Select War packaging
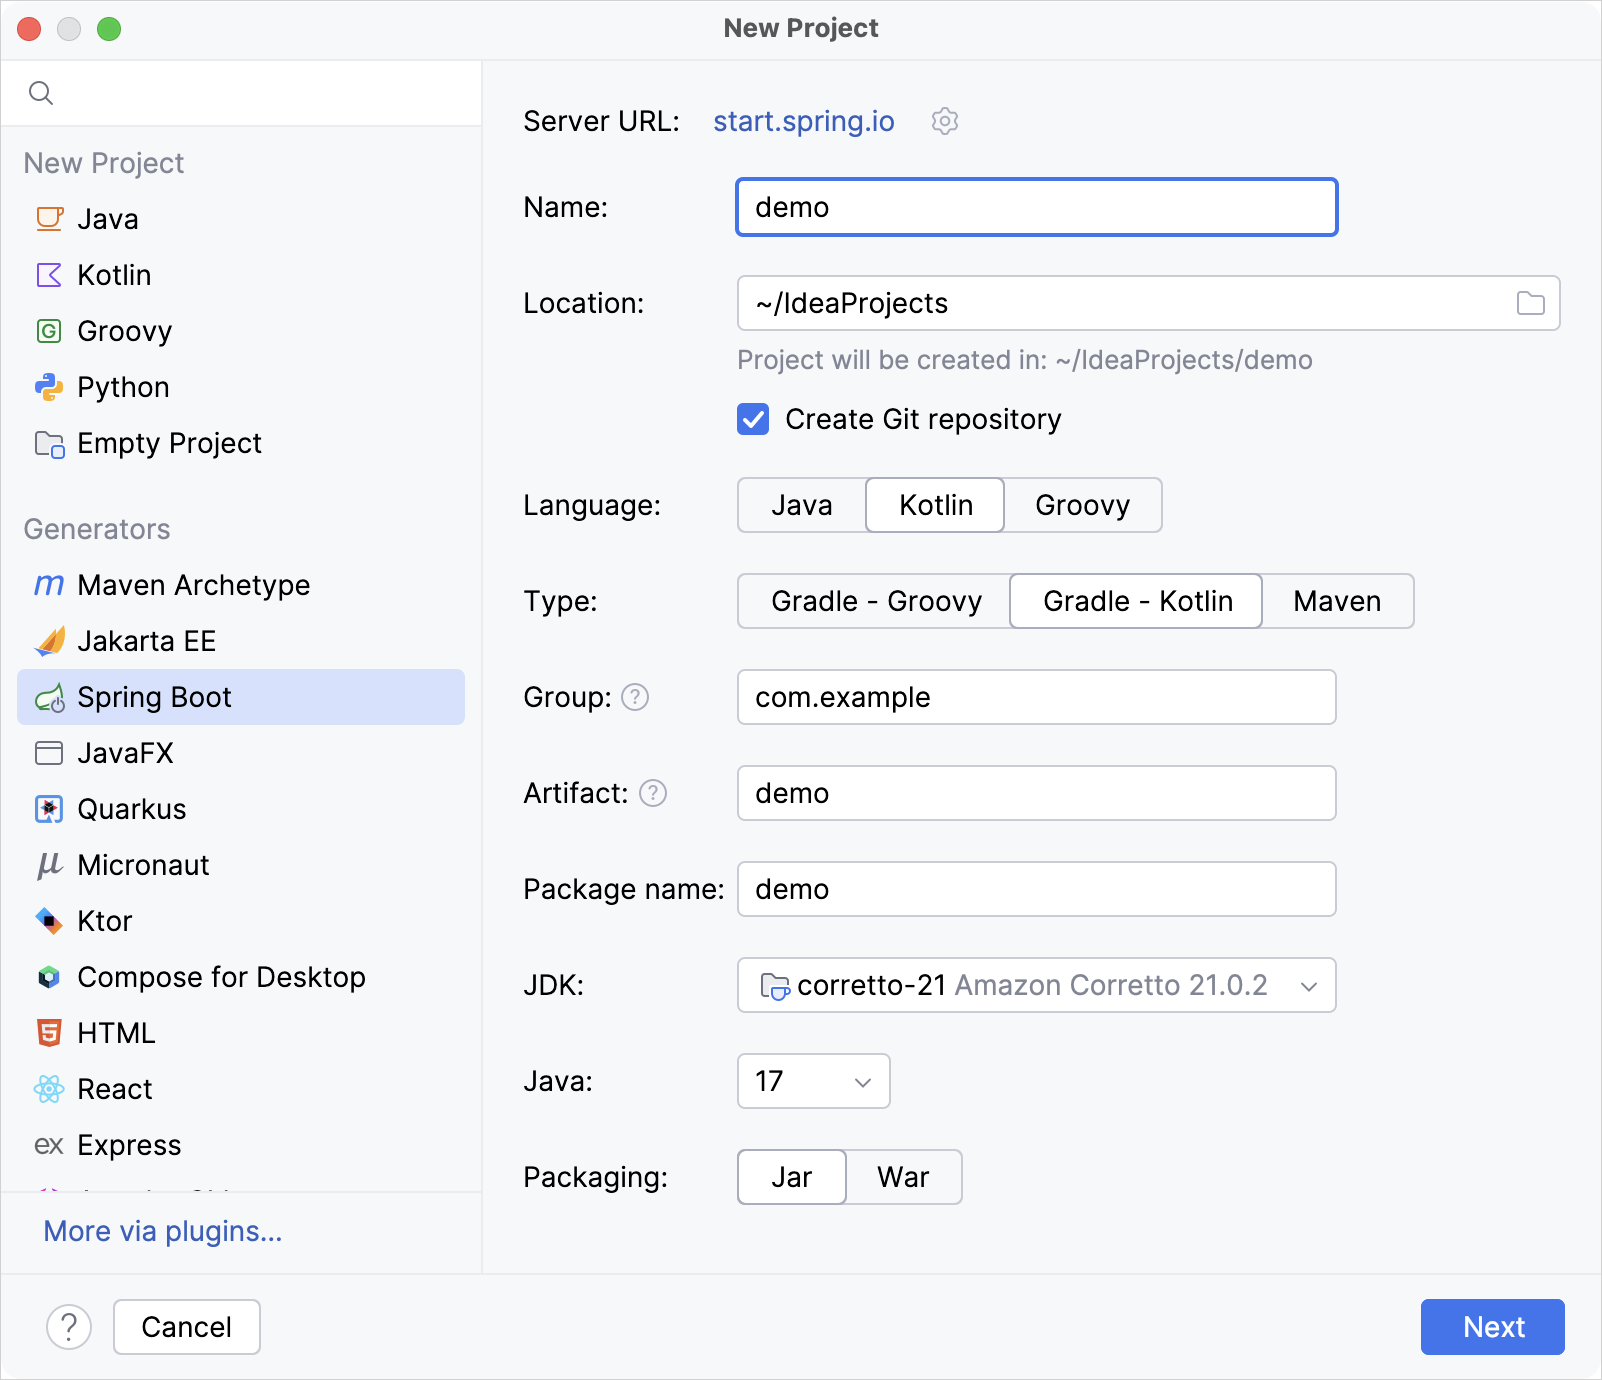 point(903,1177)
